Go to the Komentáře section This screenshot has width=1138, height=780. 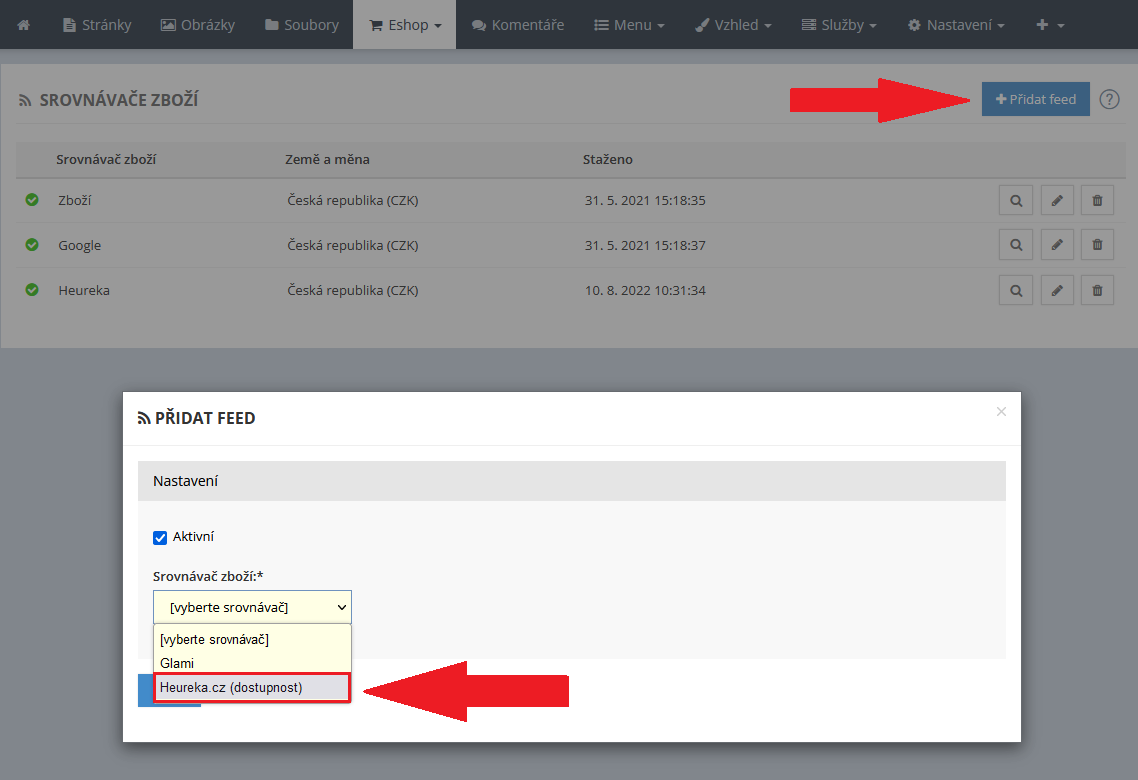point(518,24)
